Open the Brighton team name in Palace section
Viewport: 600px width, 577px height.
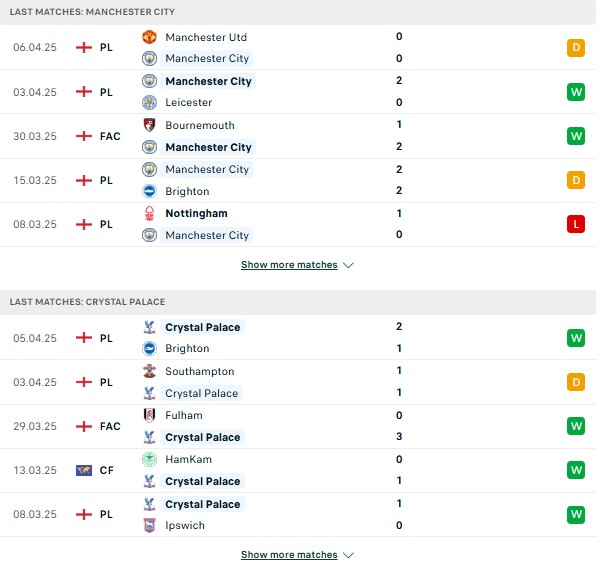187,349
